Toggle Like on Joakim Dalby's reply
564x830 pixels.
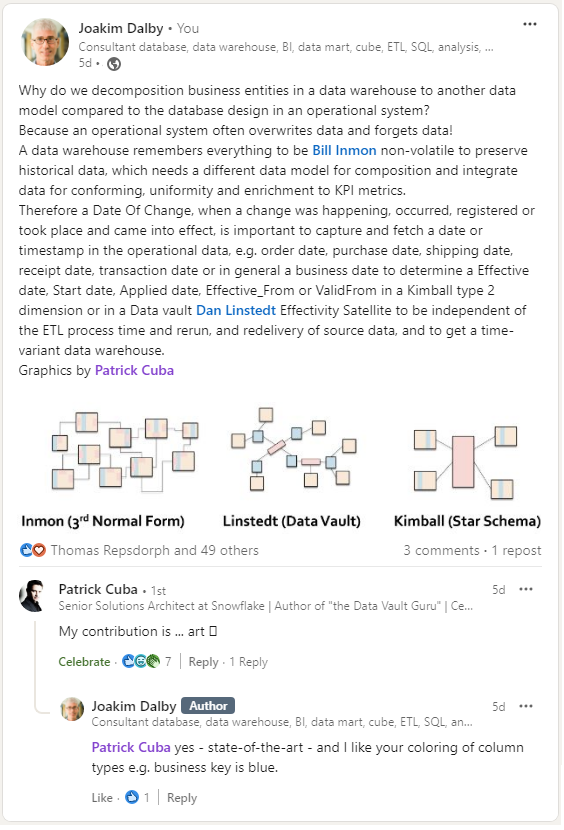tap(102, 798)
